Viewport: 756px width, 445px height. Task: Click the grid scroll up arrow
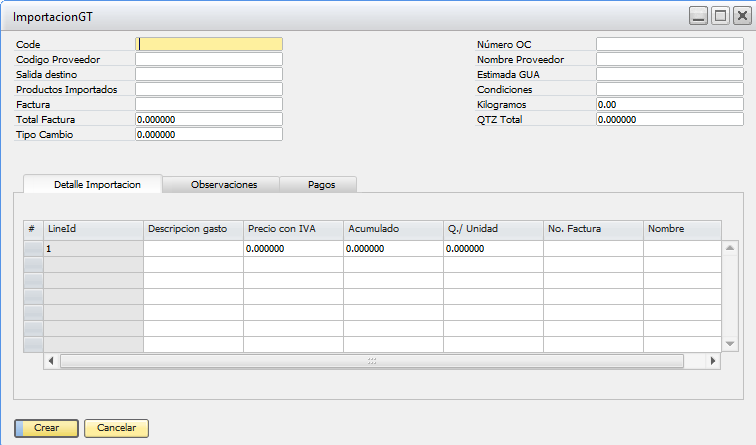tap(730, 247)
